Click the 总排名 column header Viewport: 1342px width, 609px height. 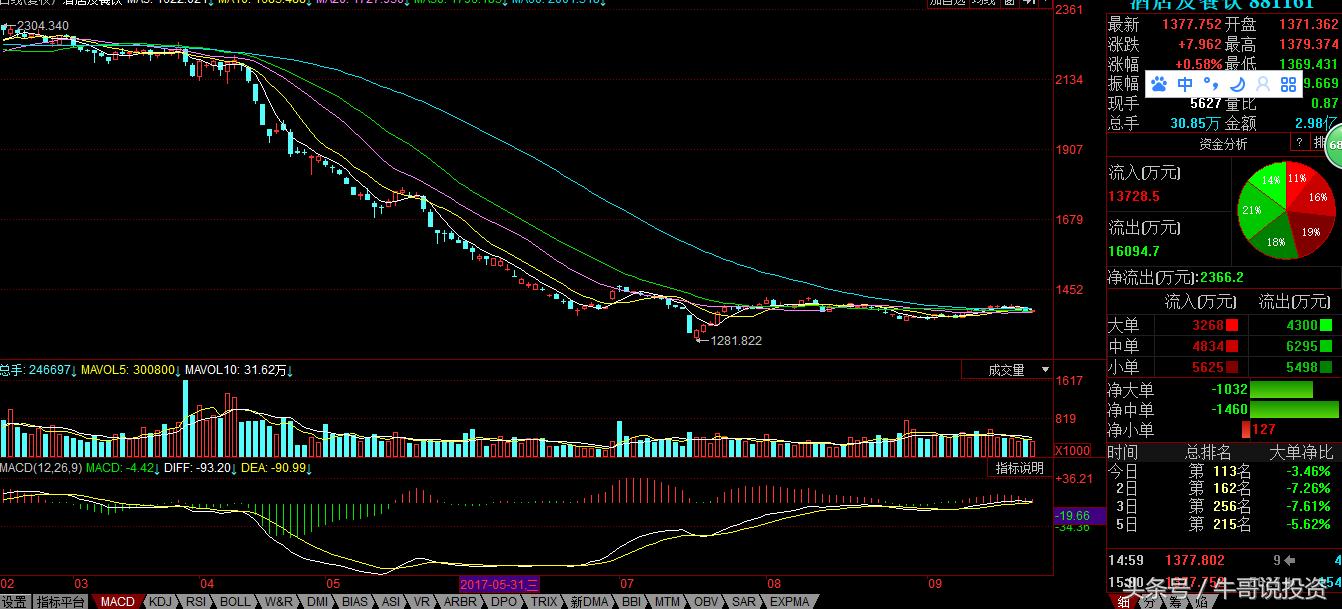(1209, 452)
